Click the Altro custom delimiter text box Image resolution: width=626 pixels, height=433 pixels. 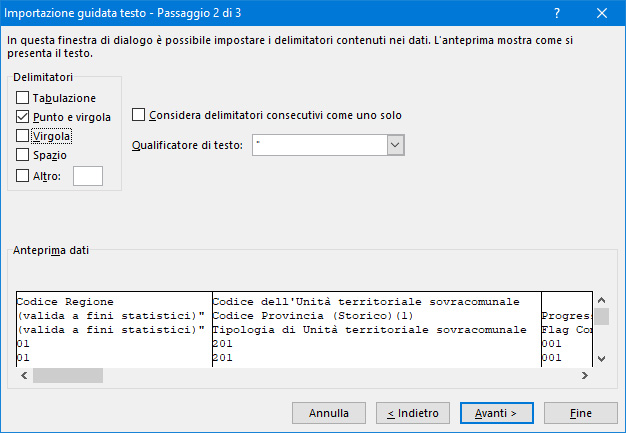(x=88, y=176)
